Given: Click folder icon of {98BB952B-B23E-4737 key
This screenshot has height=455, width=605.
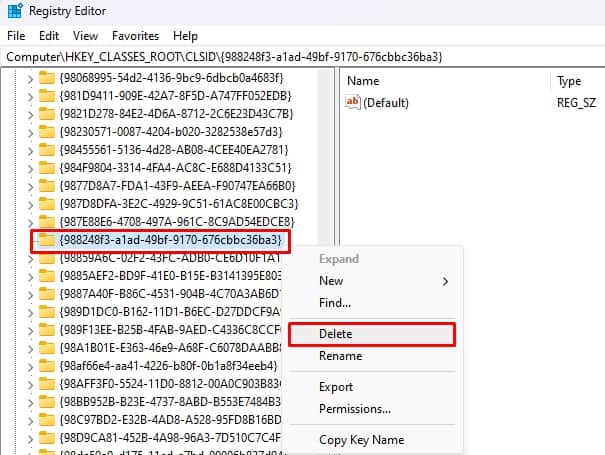Looking at the screenshot, I should tap(47, 402).
